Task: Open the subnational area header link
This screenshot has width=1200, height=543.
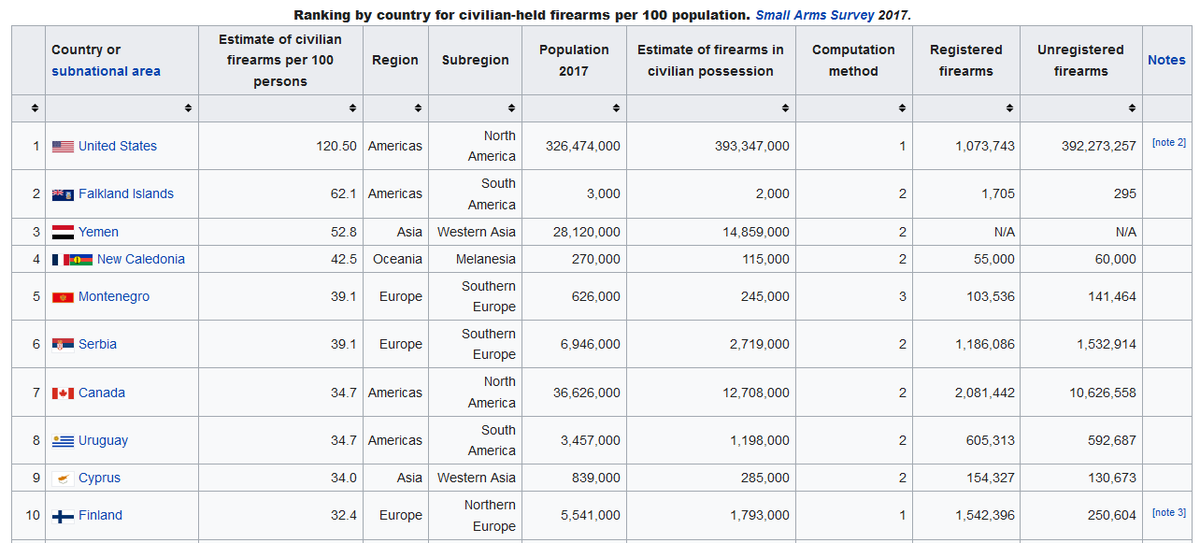Action: tap(106, 71)
